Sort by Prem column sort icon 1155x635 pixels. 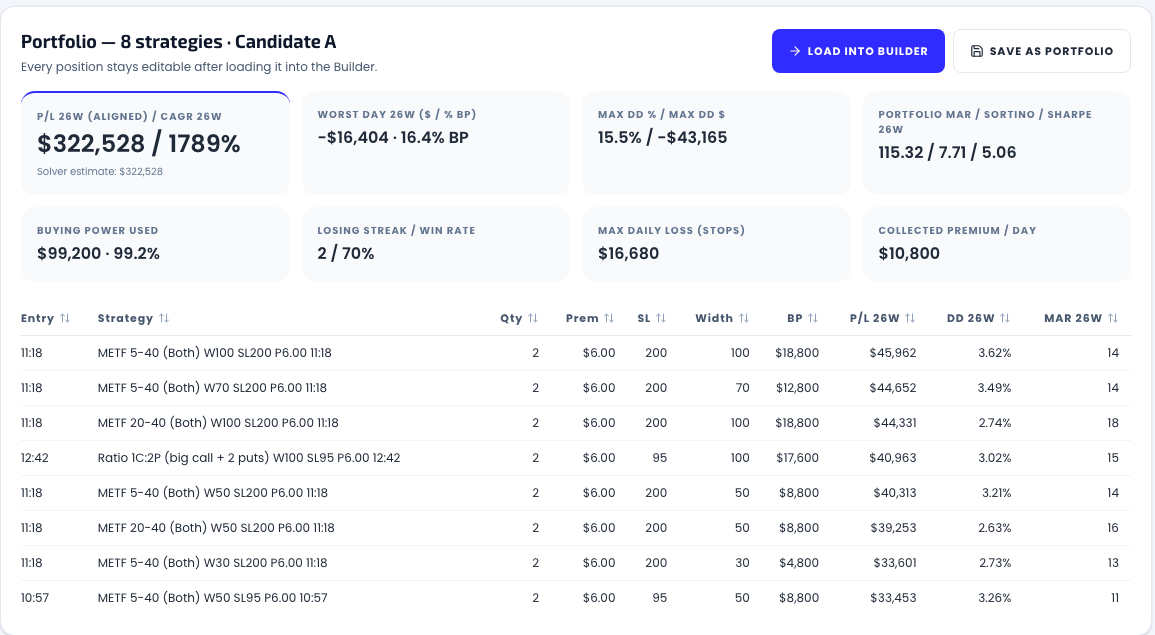click(x=608, y=318)
